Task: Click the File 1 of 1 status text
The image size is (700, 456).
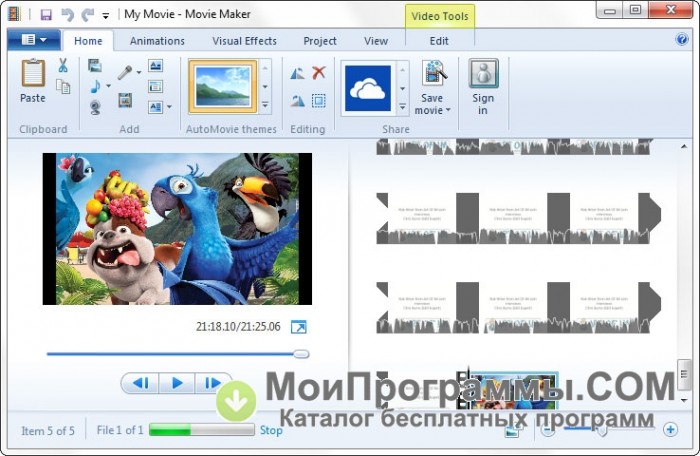Action: pos(120,430)
